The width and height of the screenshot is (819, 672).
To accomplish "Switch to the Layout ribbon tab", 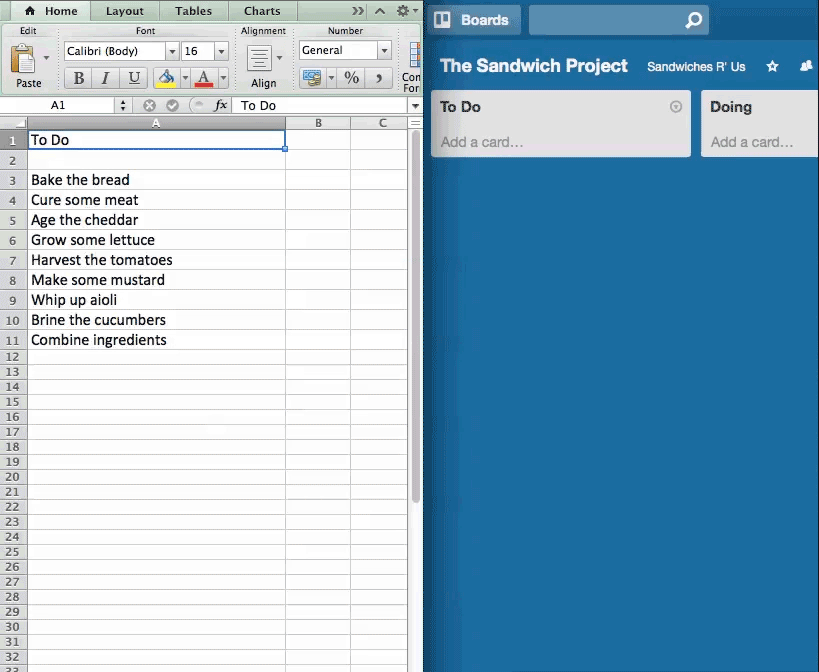I will pos(125,11).
